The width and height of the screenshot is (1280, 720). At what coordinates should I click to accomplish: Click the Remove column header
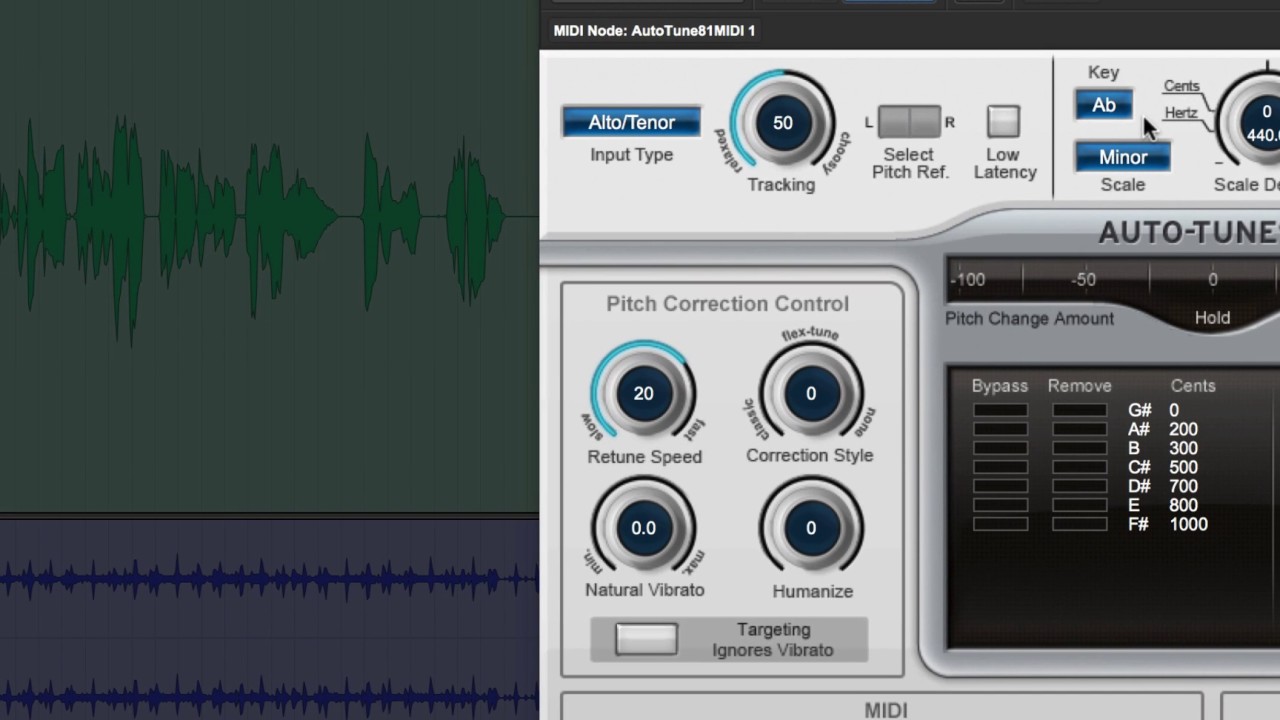click(x=1079, y=386)
